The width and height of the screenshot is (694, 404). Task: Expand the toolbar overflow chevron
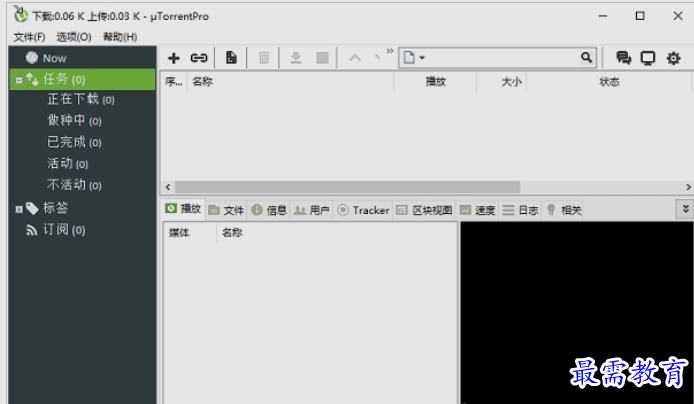389,51
